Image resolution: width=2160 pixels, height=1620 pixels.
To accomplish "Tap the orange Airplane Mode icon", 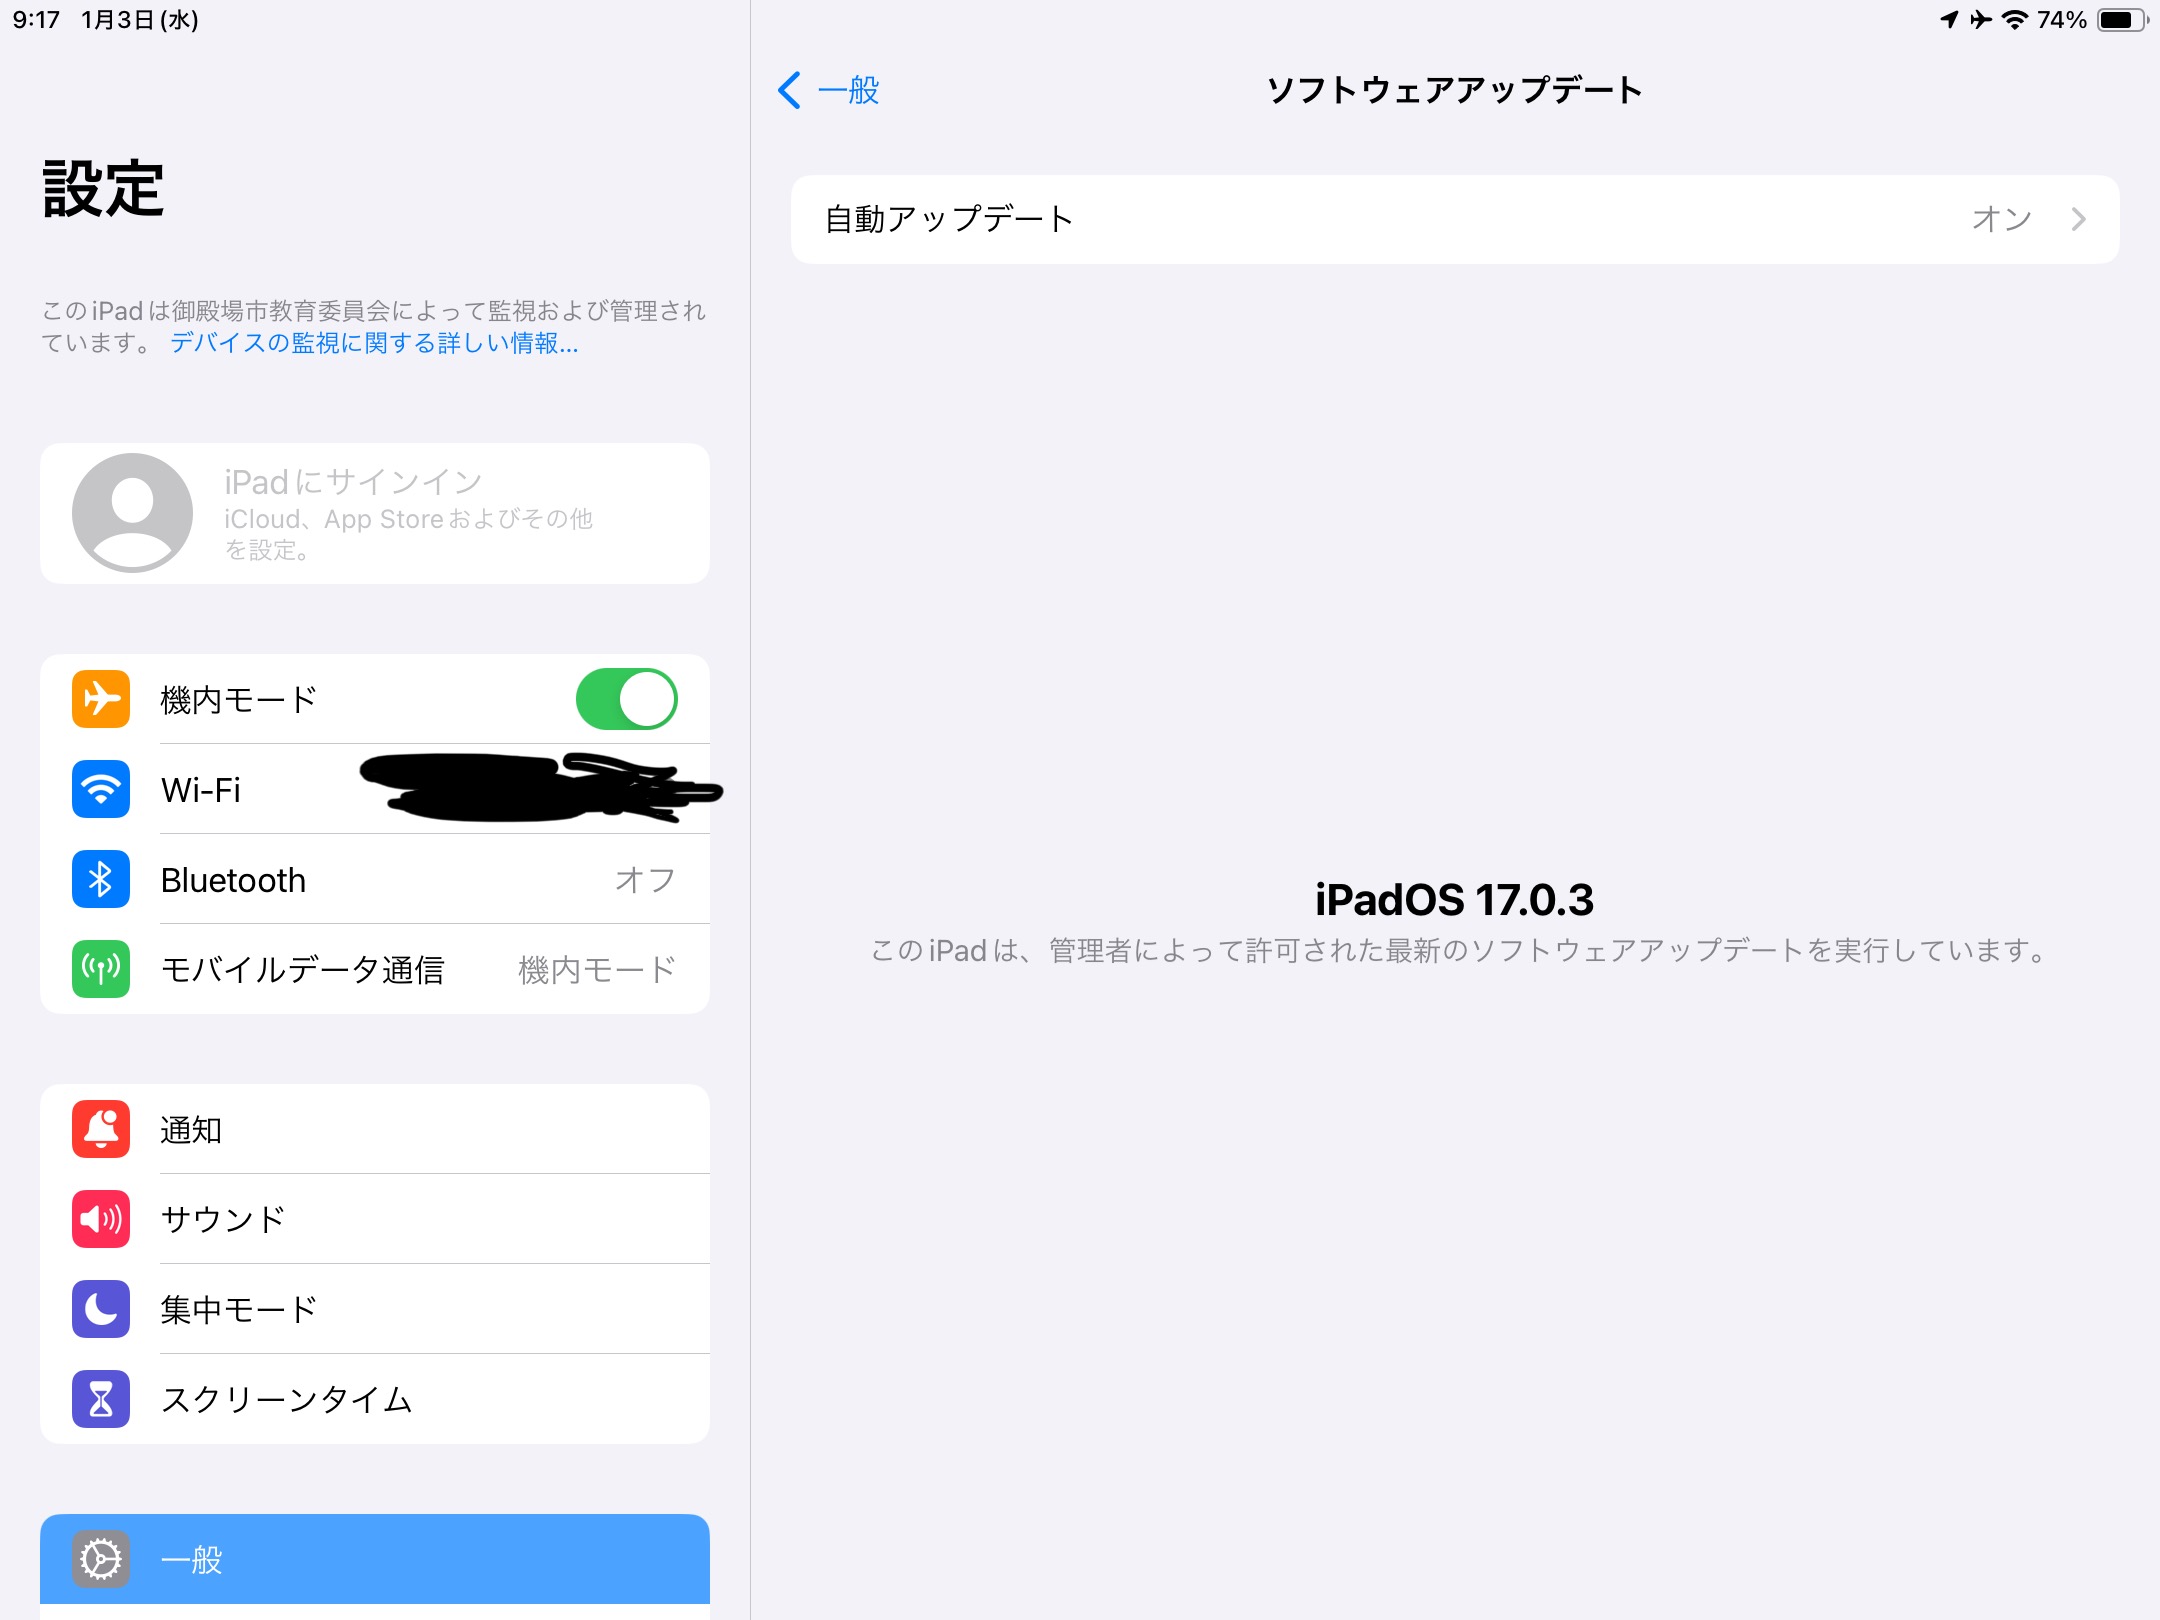I will click(101, 699).
